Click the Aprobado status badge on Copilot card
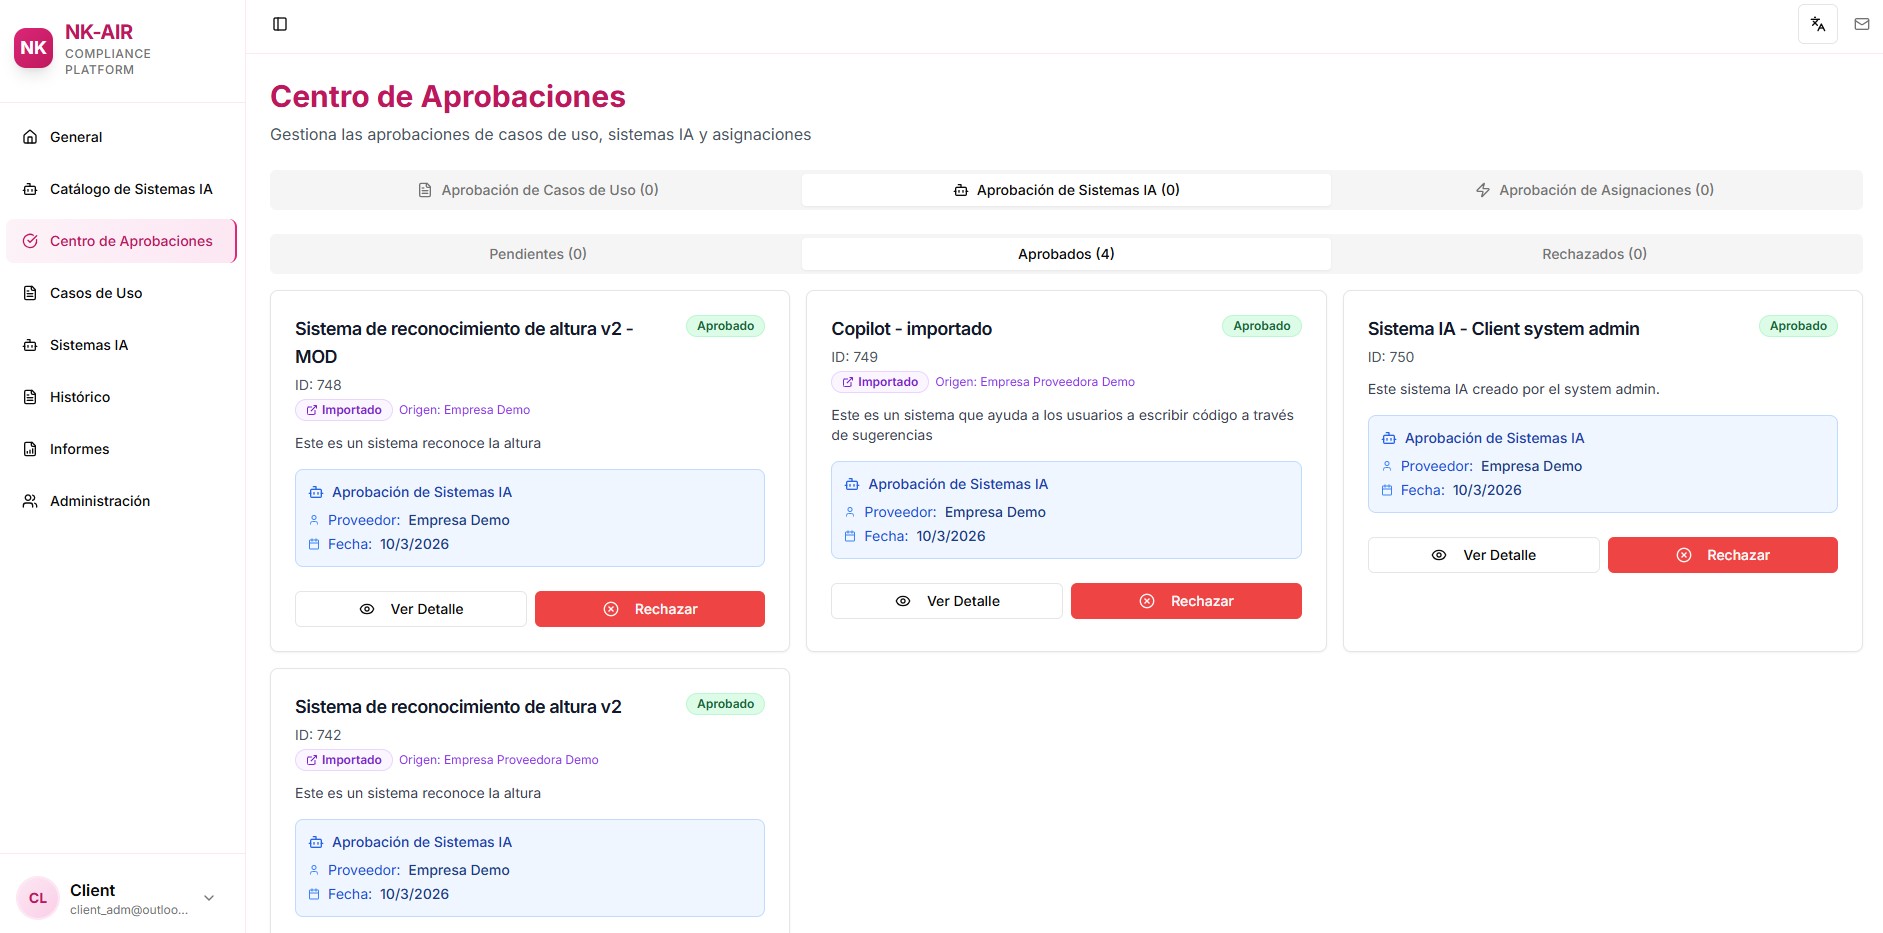Viewport: 1883px width, 933px height. point(1262,326)
